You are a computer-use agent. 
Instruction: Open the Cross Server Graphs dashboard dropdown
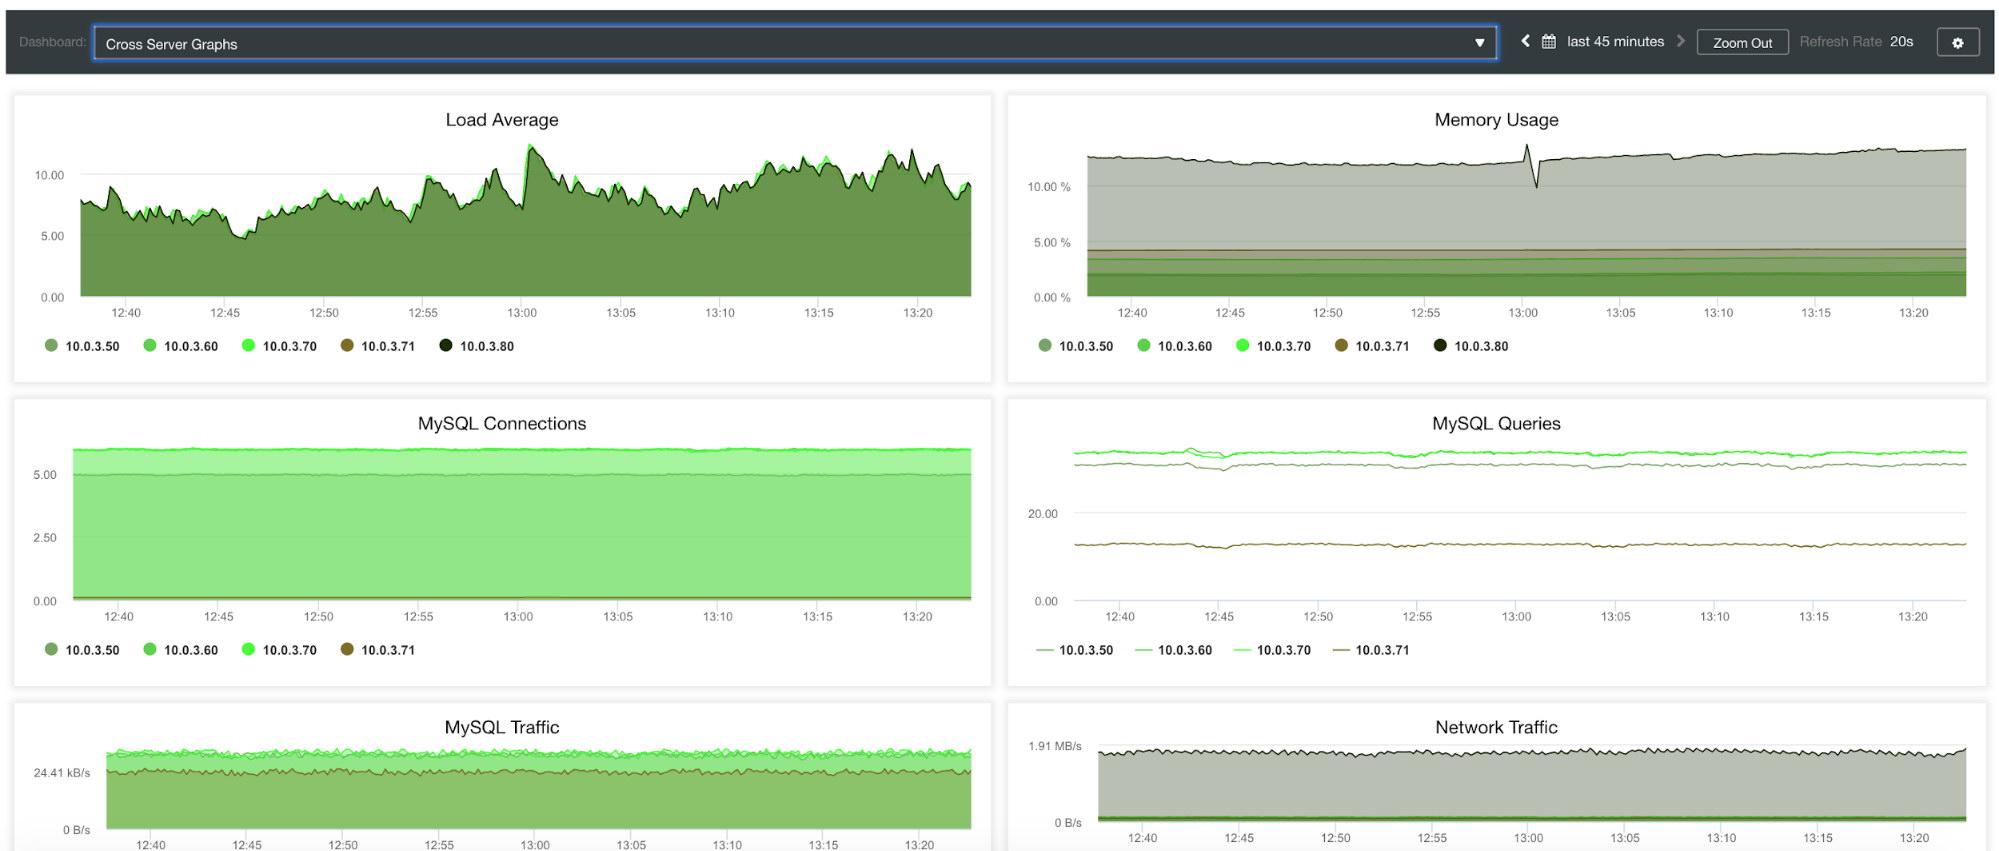pyautogui.click(x=795, y=43)
